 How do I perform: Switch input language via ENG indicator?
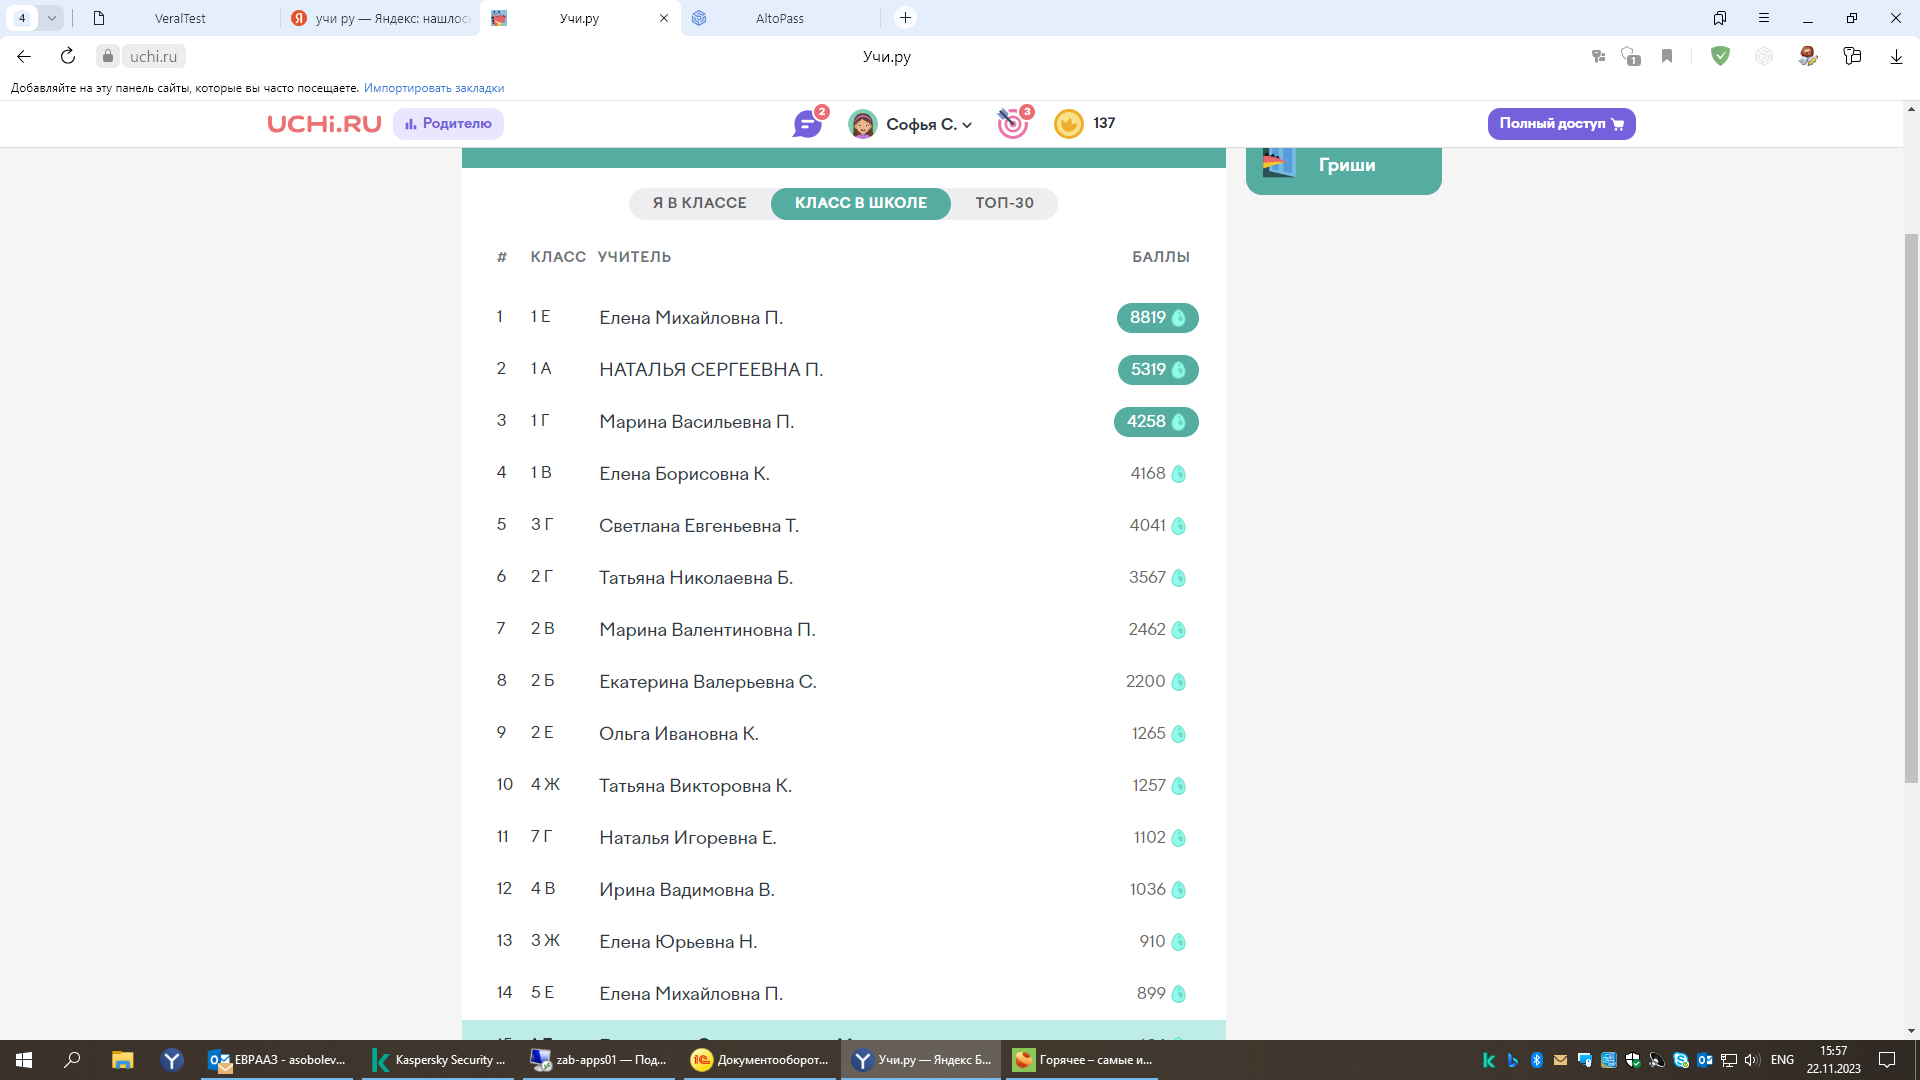1782,1060
